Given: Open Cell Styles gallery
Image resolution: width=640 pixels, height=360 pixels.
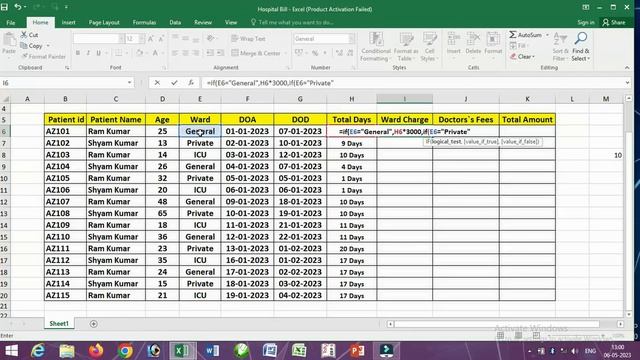Looking at the screenshot, I should coord(429,47).
